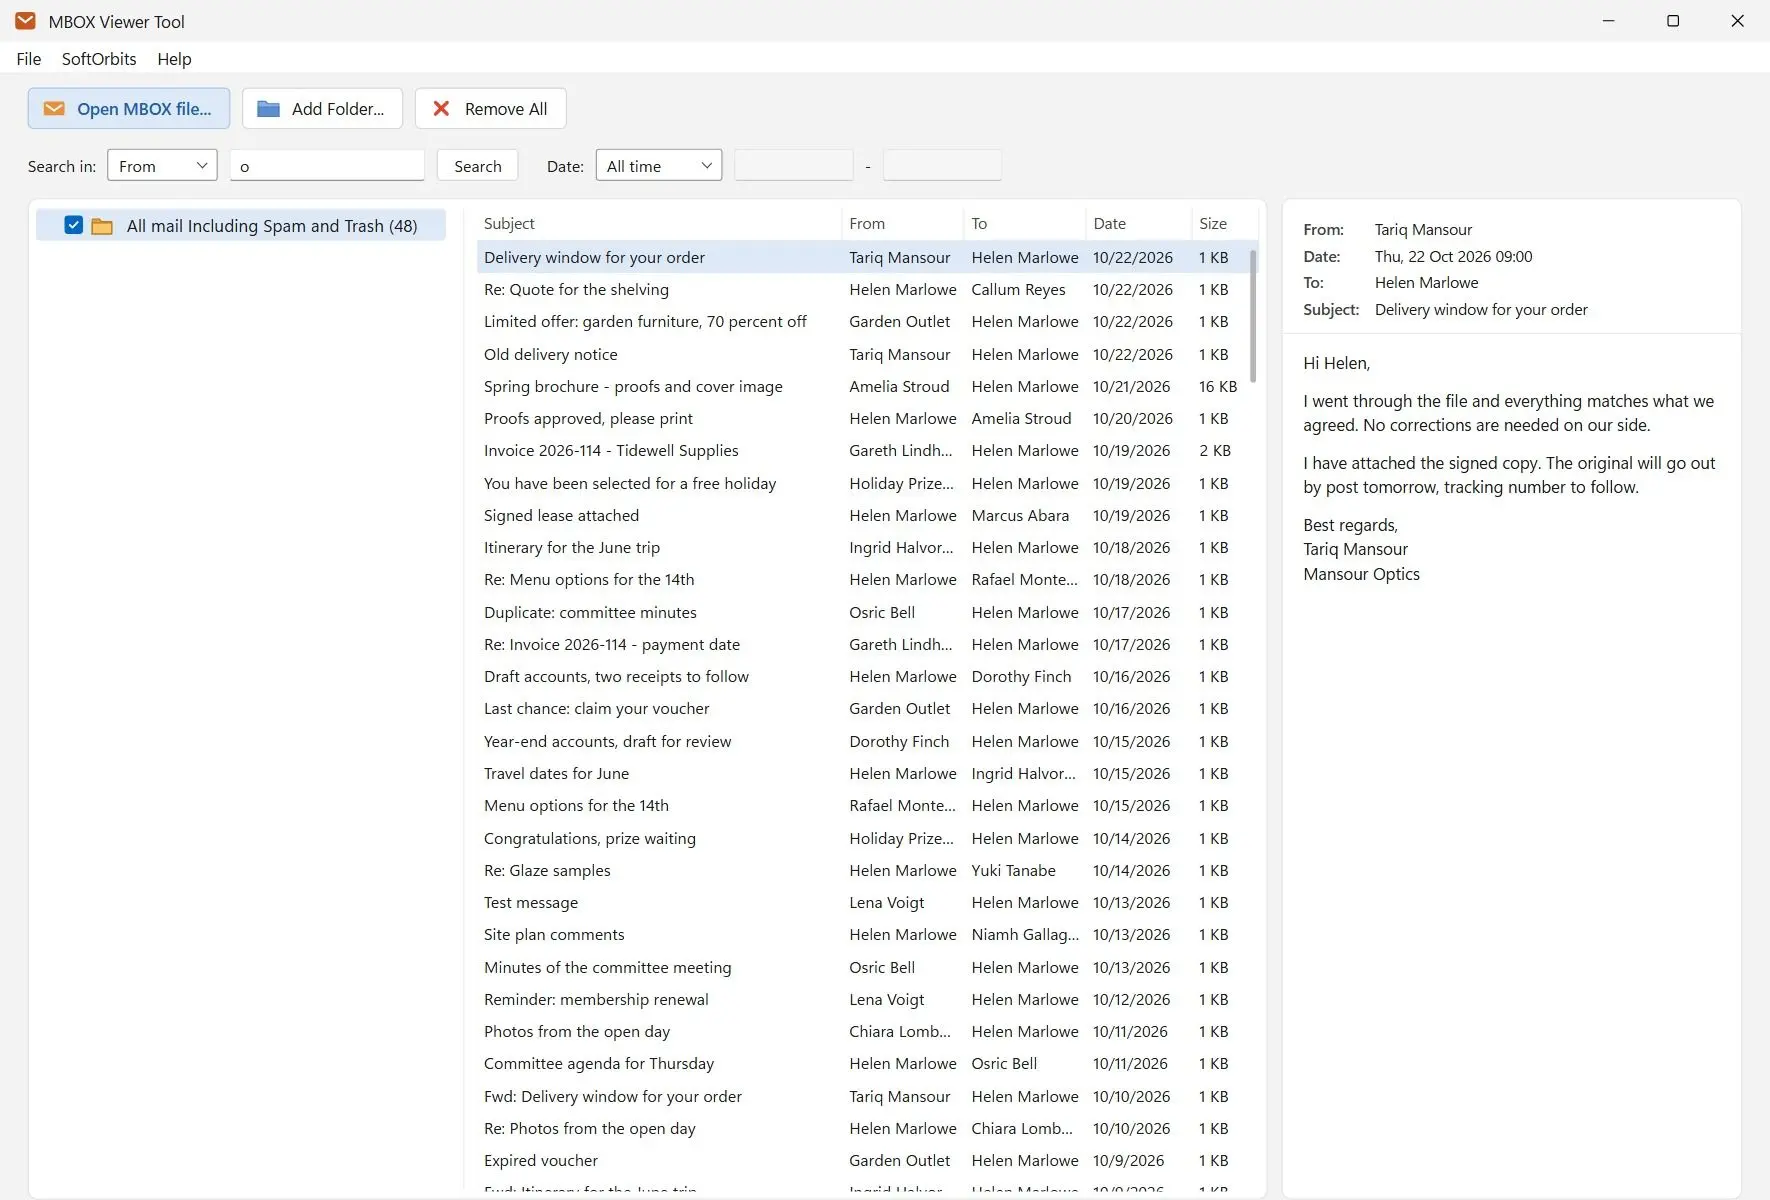The width and height of the screenshot is (1770, 1200).
Task: Select email 'Itinerary for the June trip'
Action: [862, 547]
